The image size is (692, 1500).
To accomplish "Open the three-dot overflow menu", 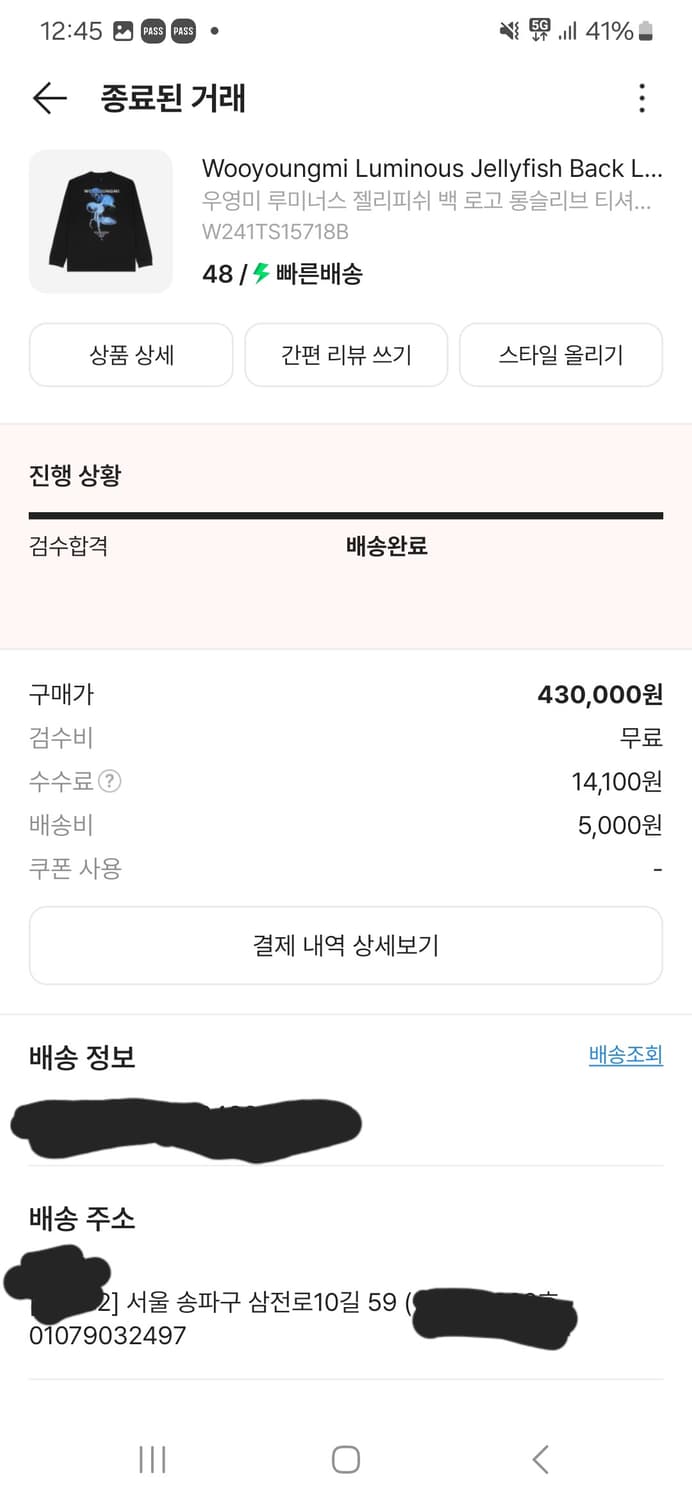I will click(x=641, y=98).
